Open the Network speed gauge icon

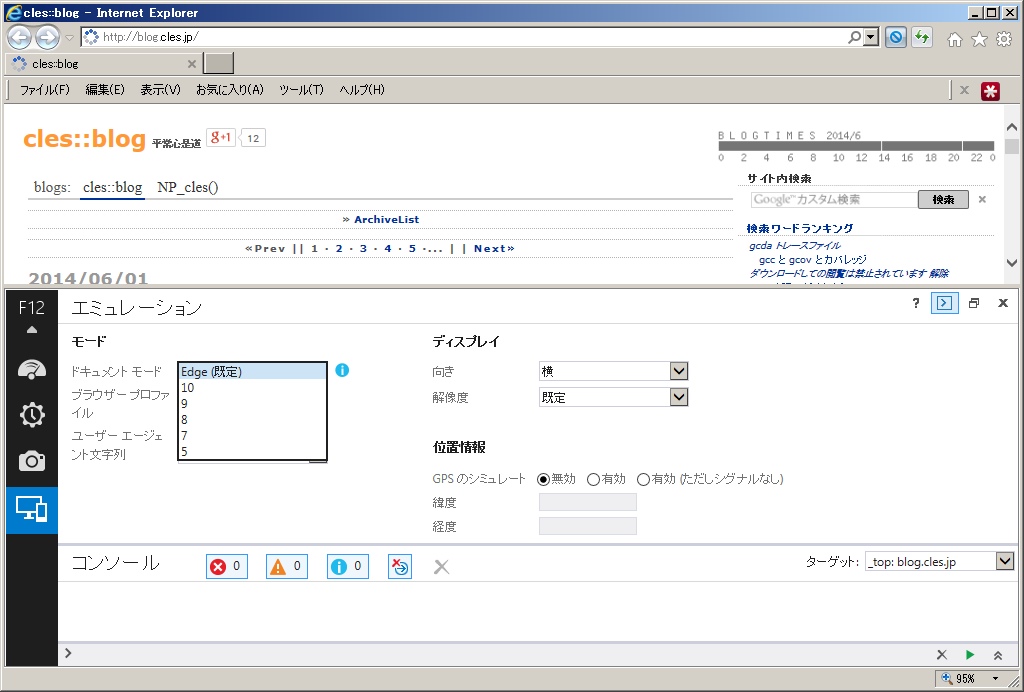coord(31,368)
